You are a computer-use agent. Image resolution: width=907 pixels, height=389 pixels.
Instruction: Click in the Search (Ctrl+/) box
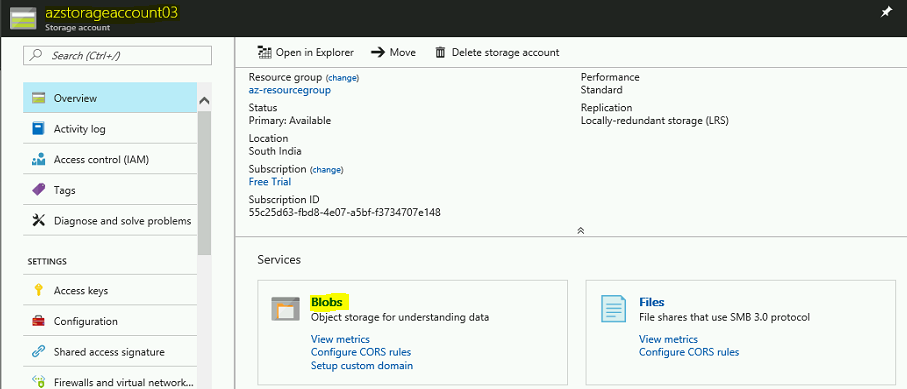pyautogui.click(x=117, y=56)
